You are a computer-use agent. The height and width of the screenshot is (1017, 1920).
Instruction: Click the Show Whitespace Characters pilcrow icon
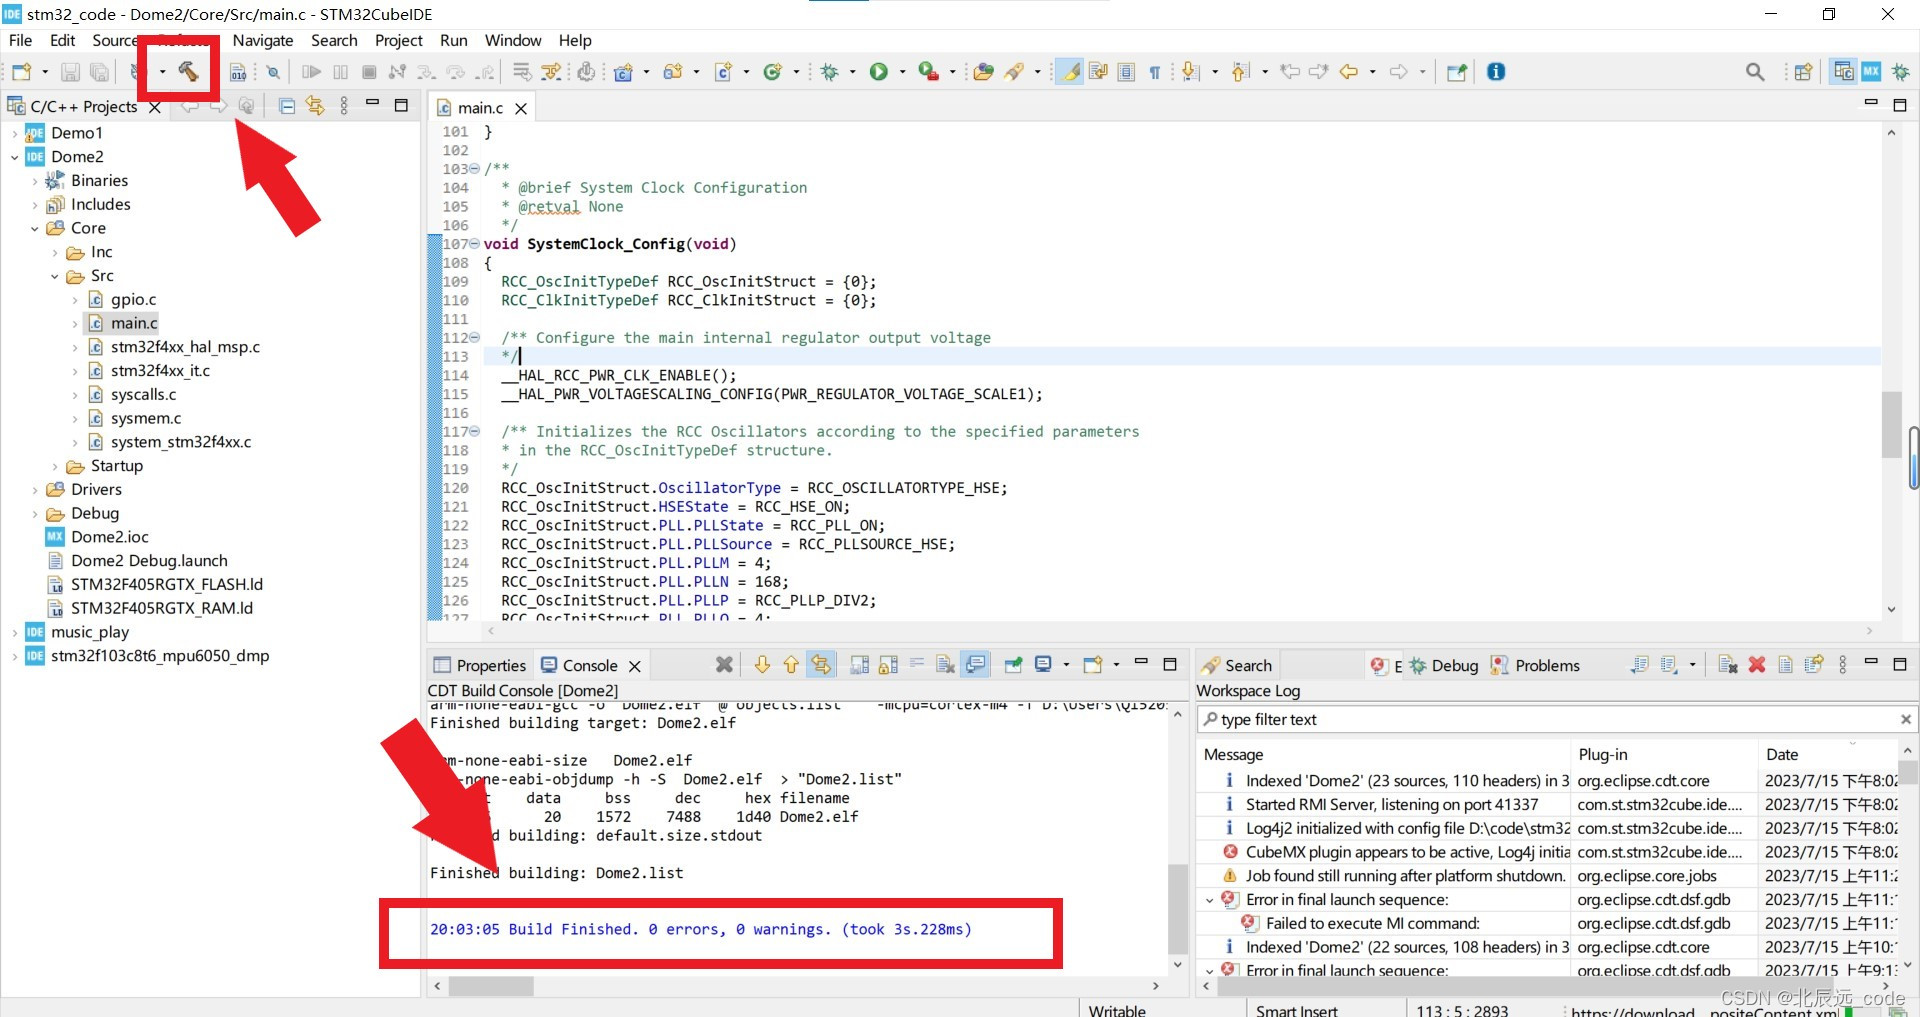[x=1155, y=72]
